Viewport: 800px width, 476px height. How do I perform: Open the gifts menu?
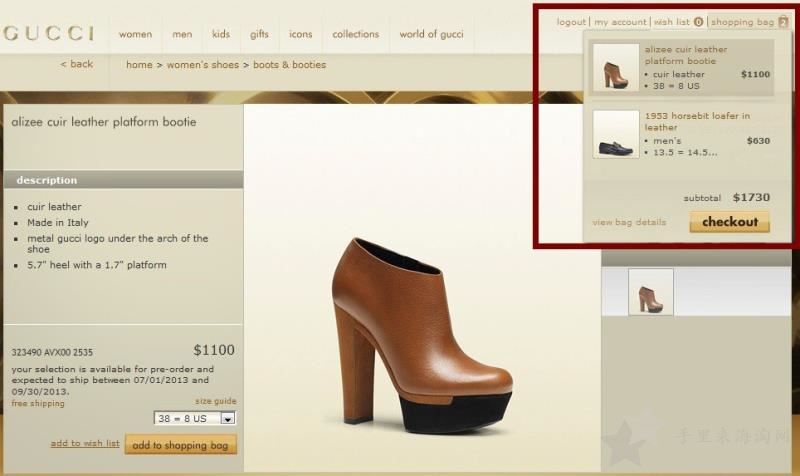tap(259, 34)
